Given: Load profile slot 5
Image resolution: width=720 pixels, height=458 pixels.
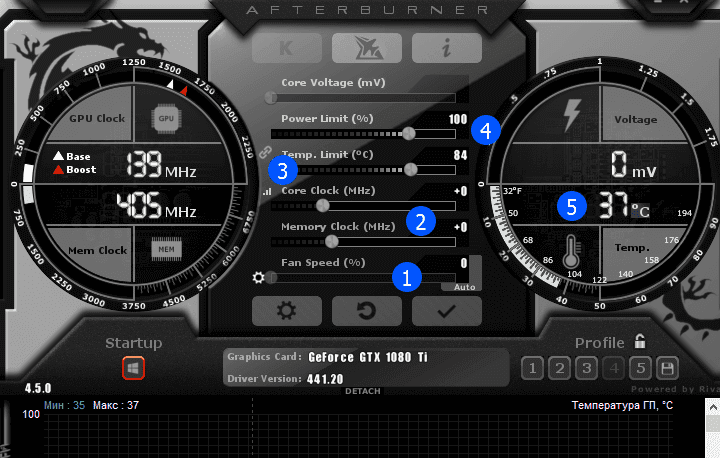Looking at the screenshot, I should (x=641, y=368).
